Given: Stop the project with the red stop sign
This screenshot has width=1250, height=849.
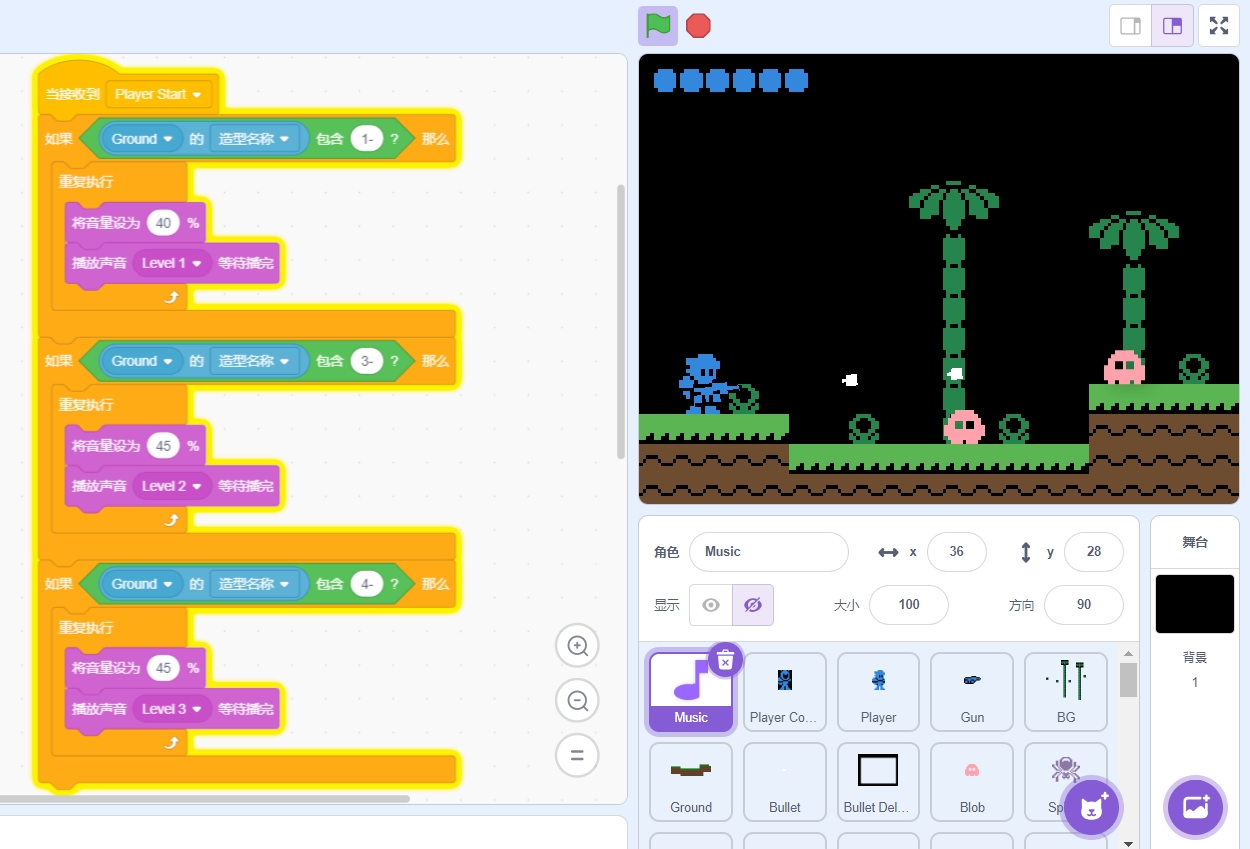Looking at the screenshot, I should pos(698,26).
